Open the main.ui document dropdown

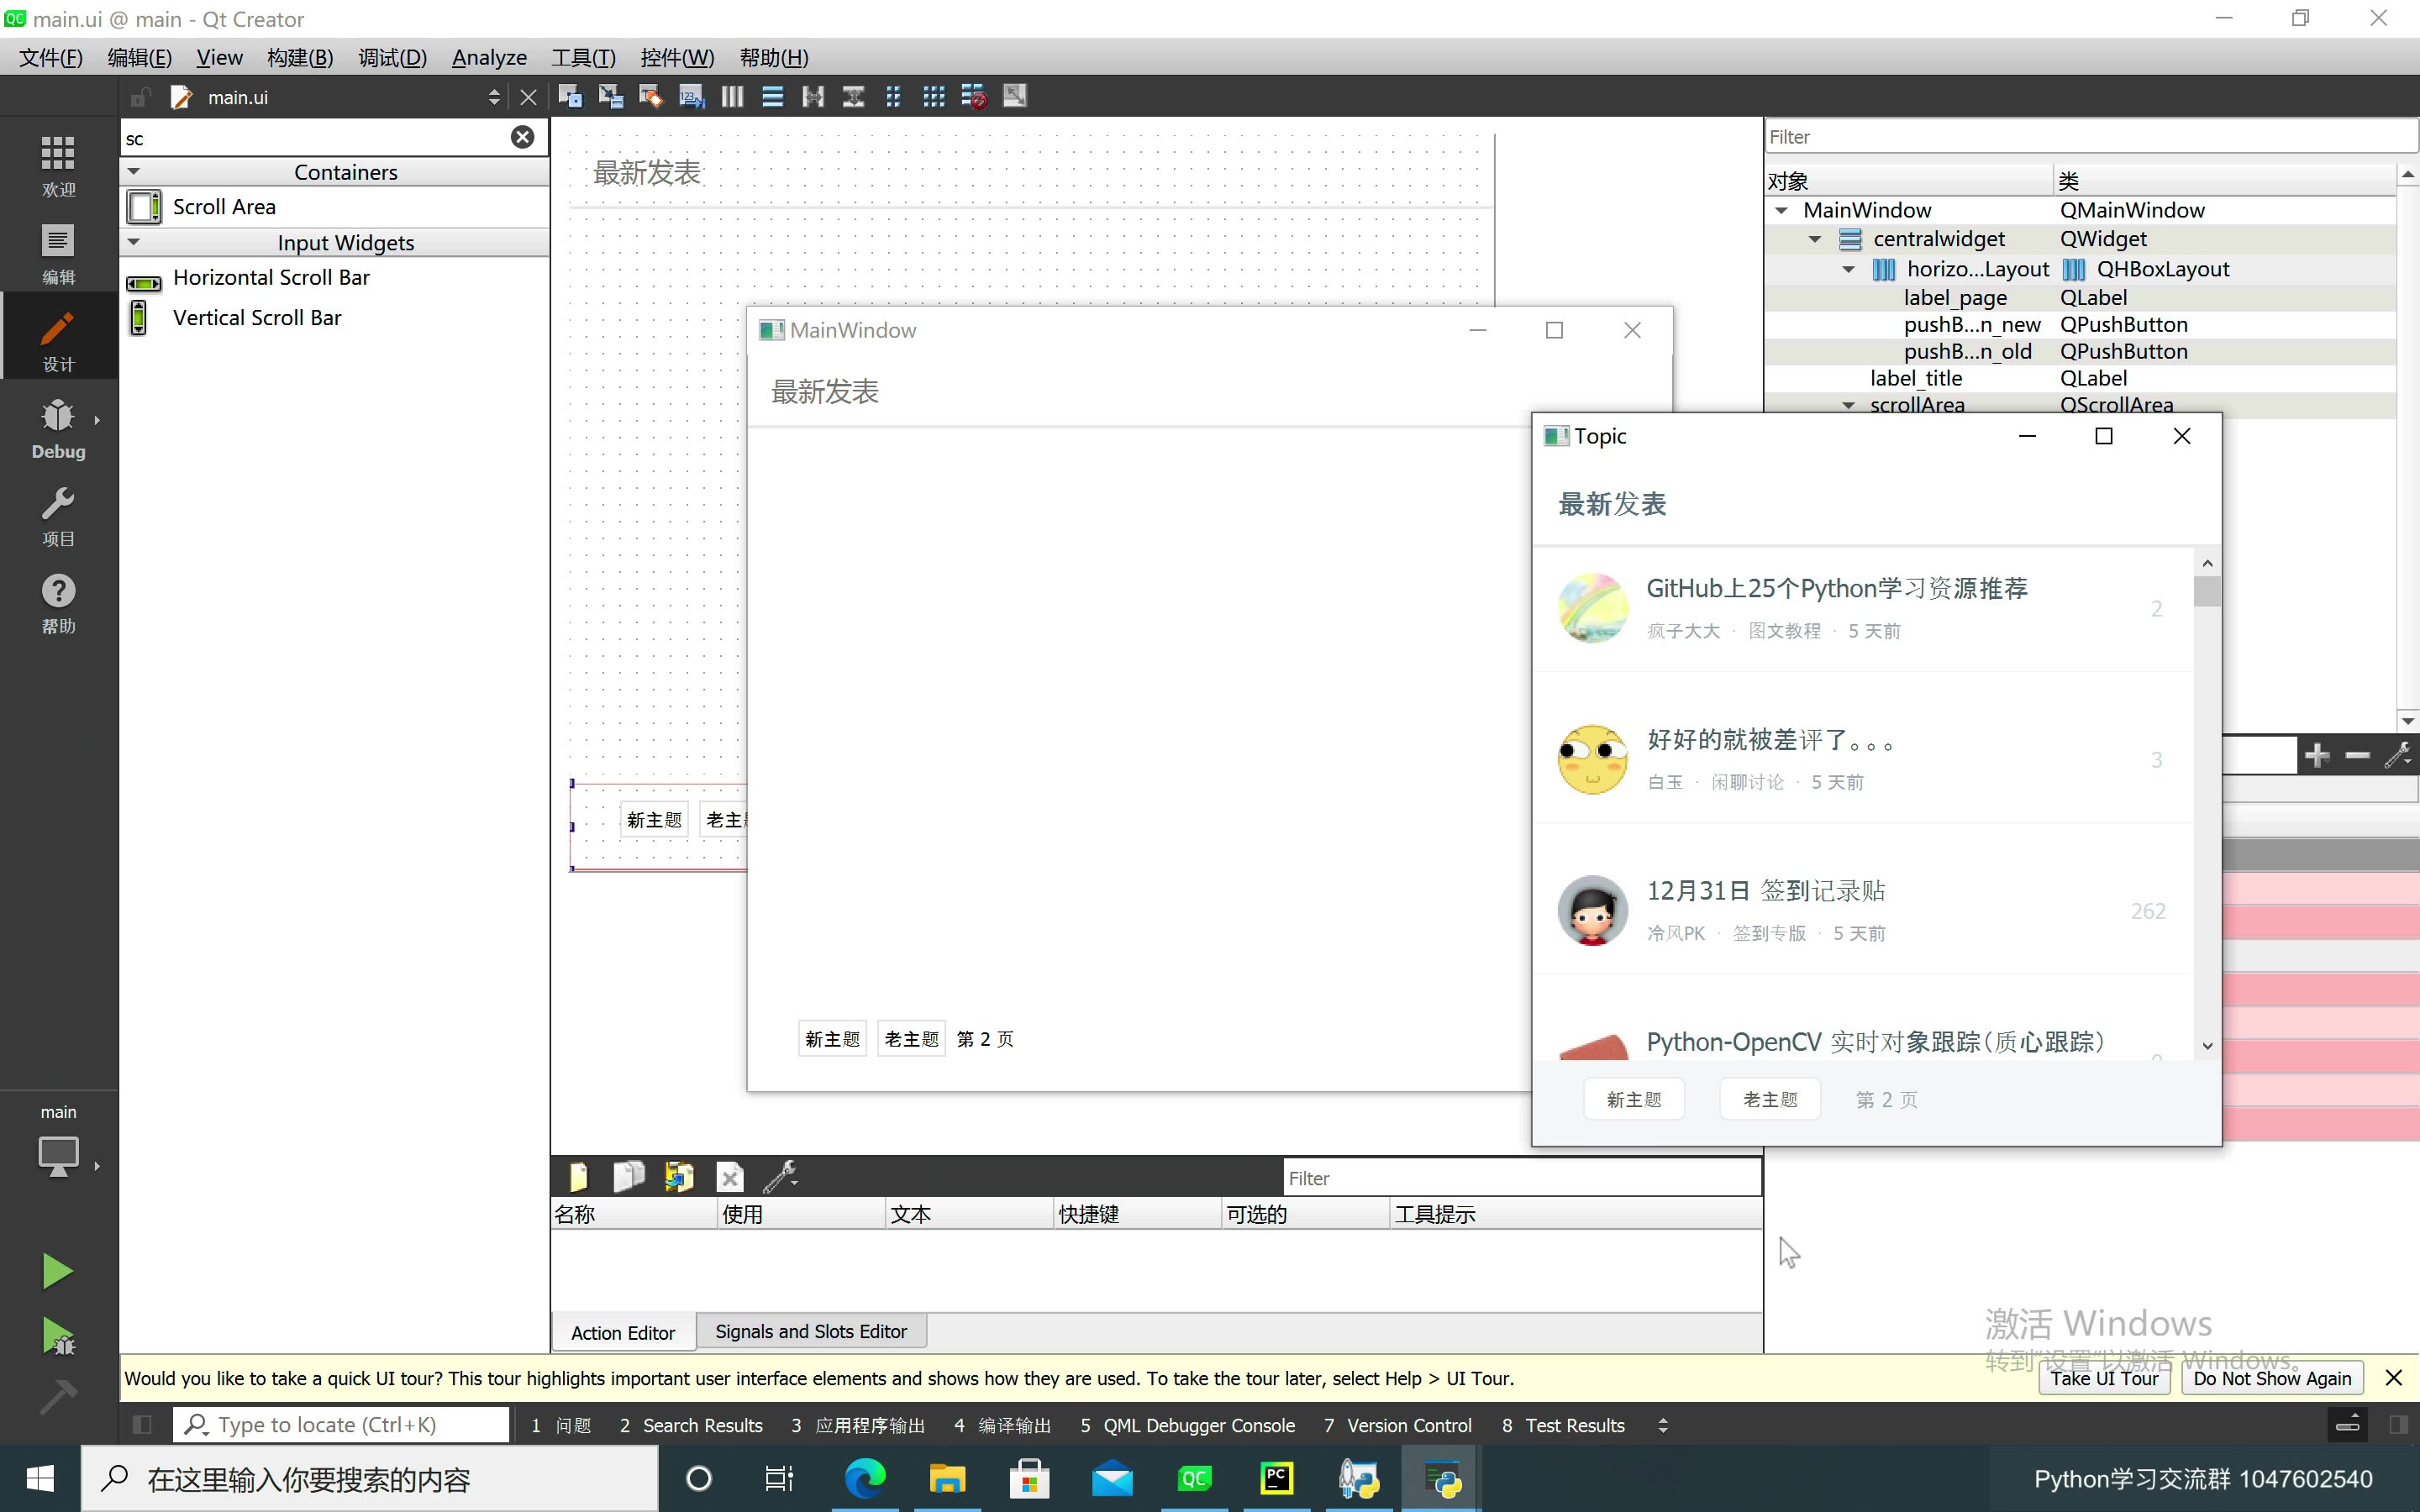(x=494, y=97)
